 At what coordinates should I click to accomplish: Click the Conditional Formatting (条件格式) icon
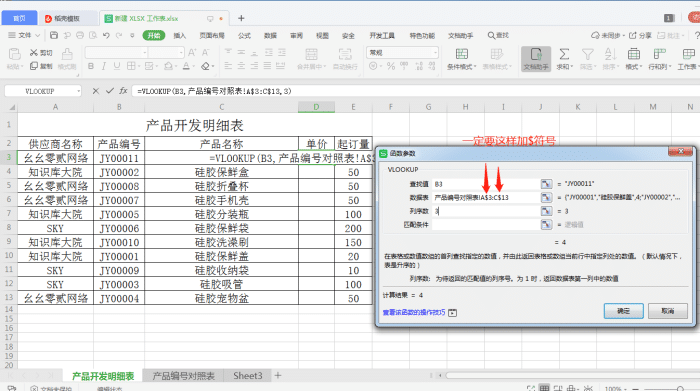tap(462, 54)
